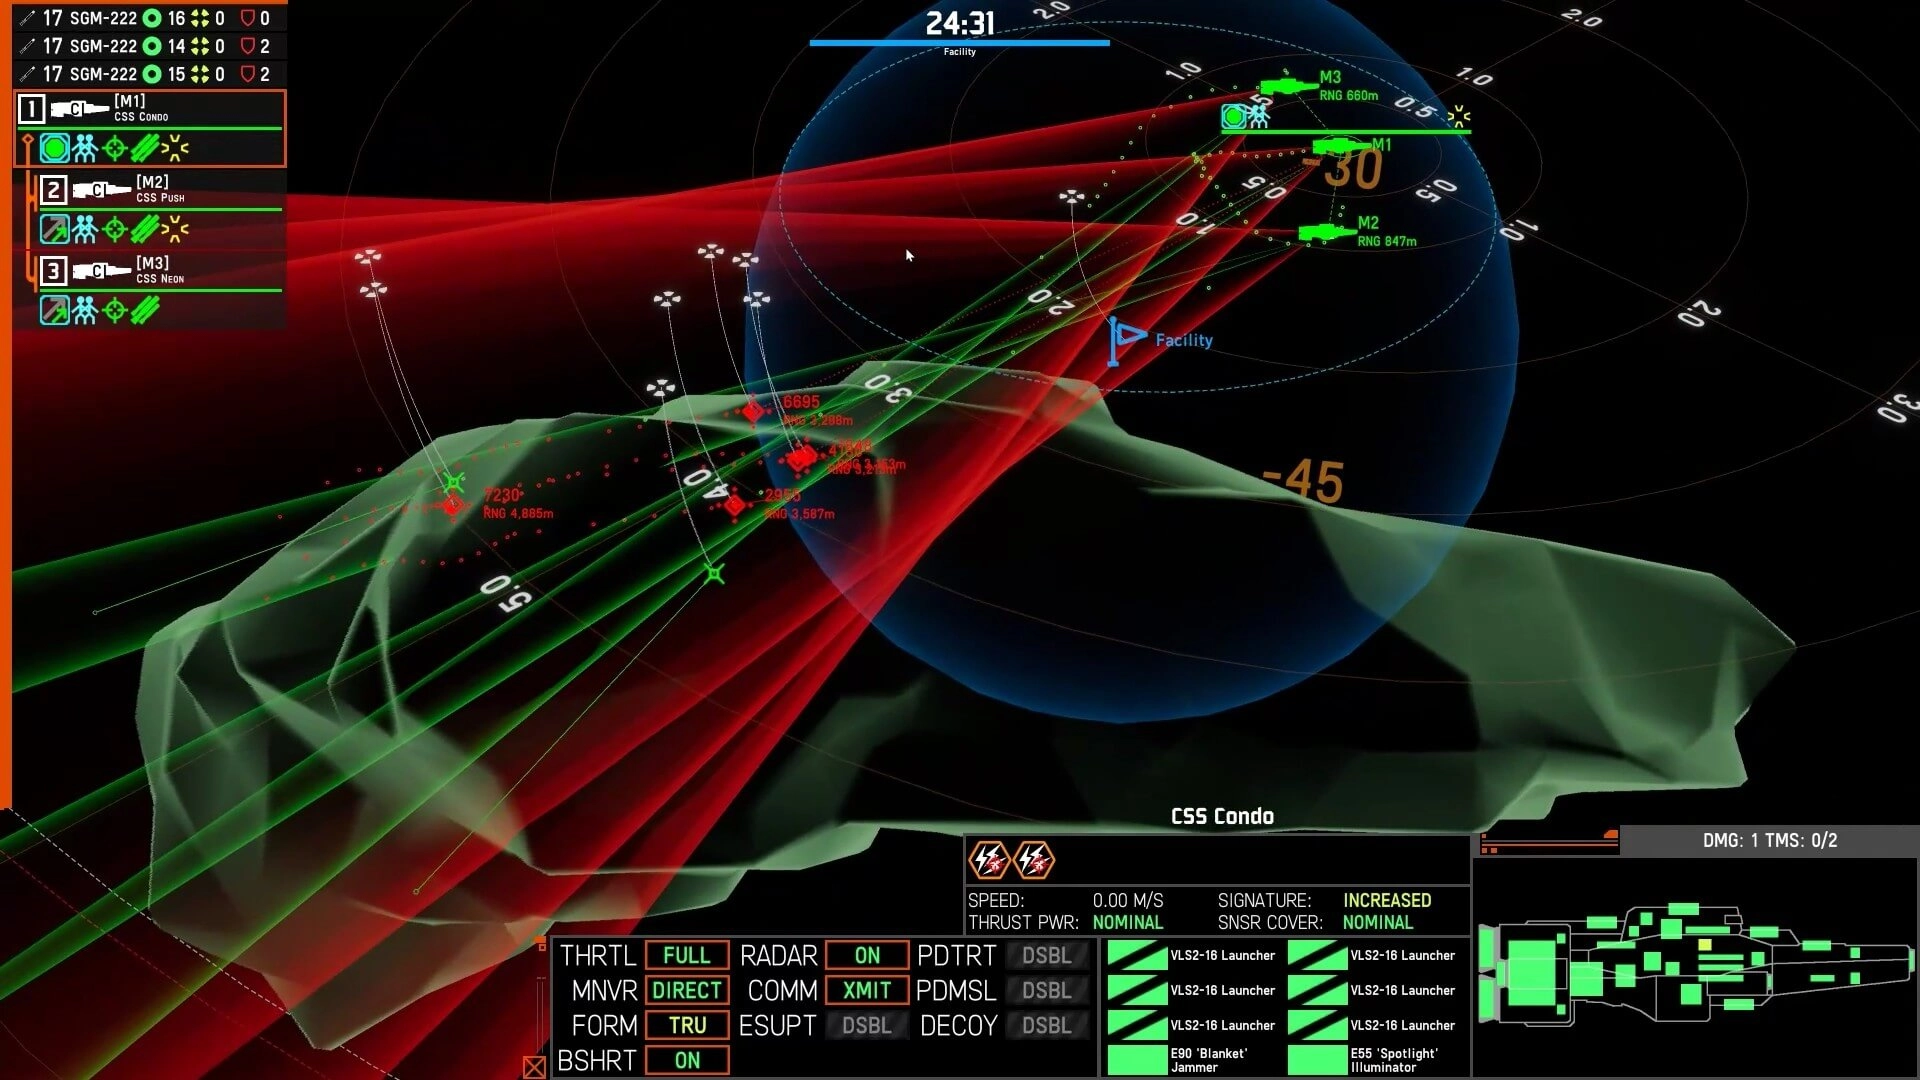Select Facility objective flag marker
Screen dimensions: 1920x1080
click(x=1125, y=339)
